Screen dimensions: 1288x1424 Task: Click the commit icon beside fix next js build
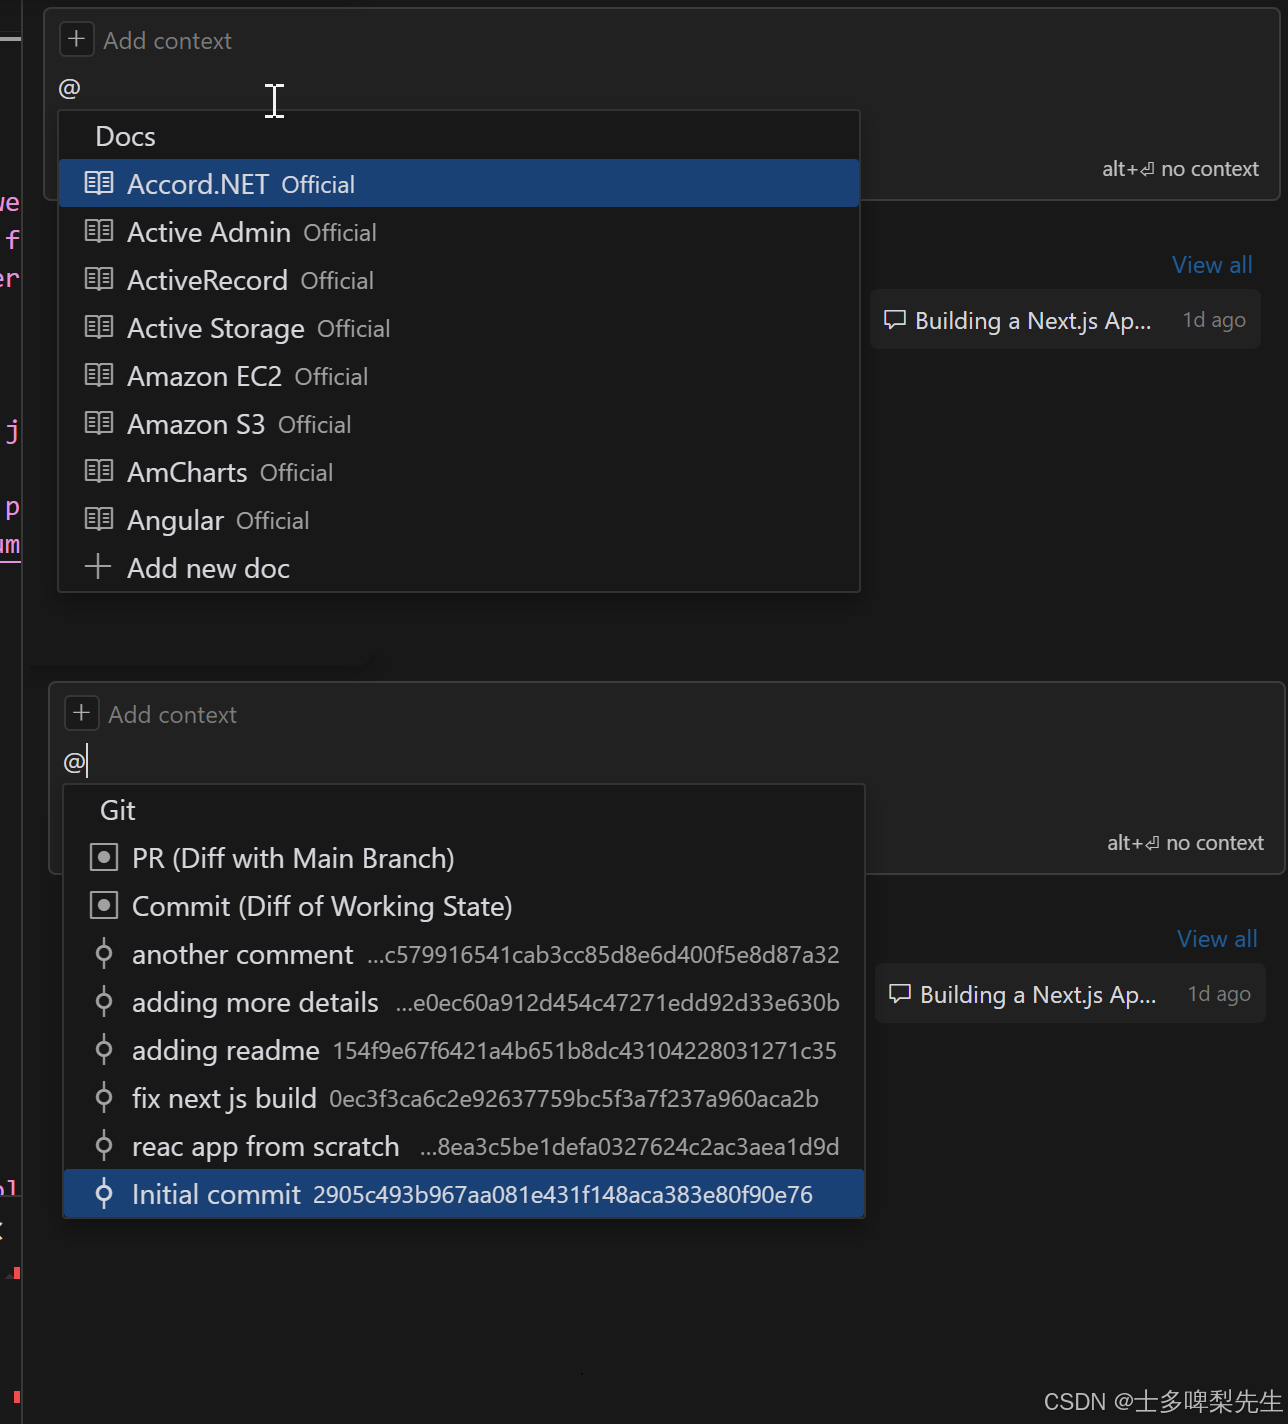(x=104, y=1098)
